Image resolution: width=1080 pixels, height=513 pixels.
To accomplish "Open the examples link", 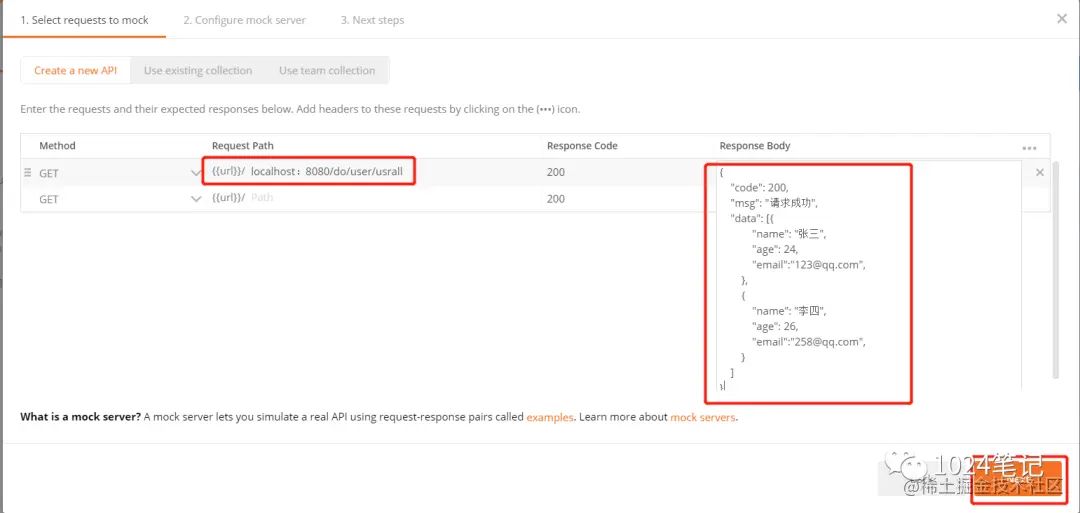I will [x=550, y=417].
